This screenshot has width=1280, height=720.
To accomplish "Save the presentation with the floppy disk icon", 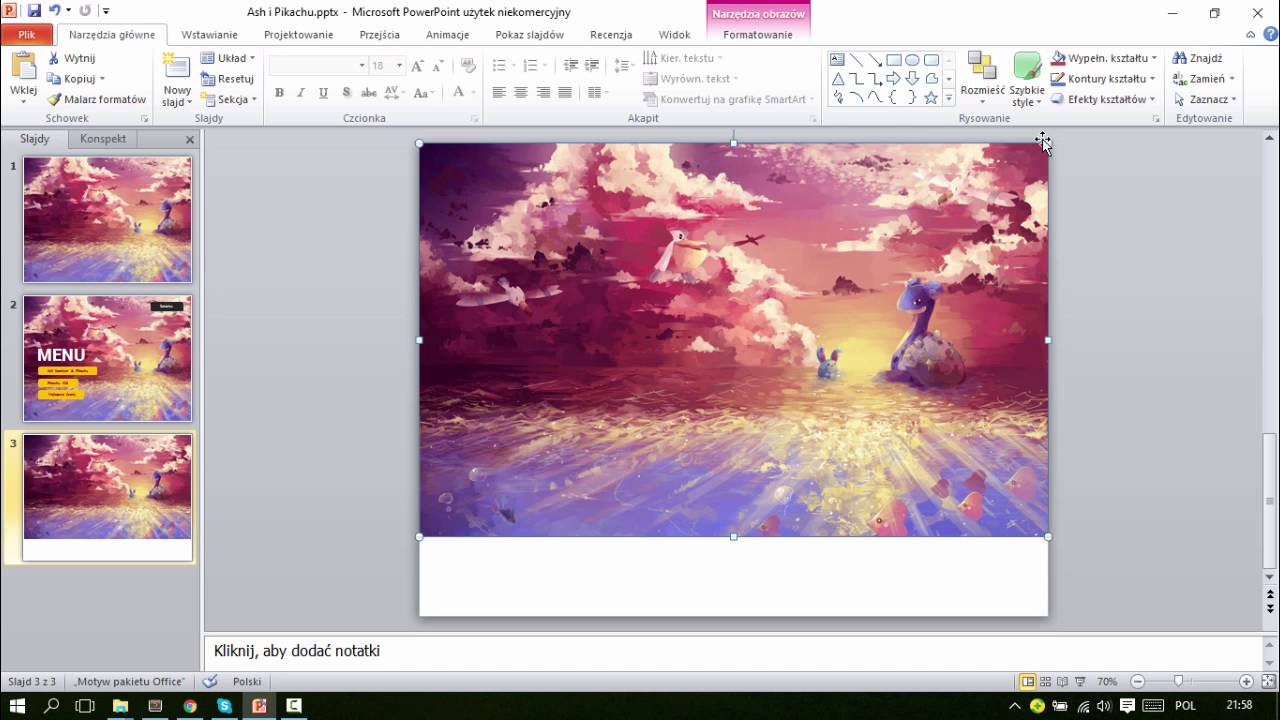I will point(34,11).
